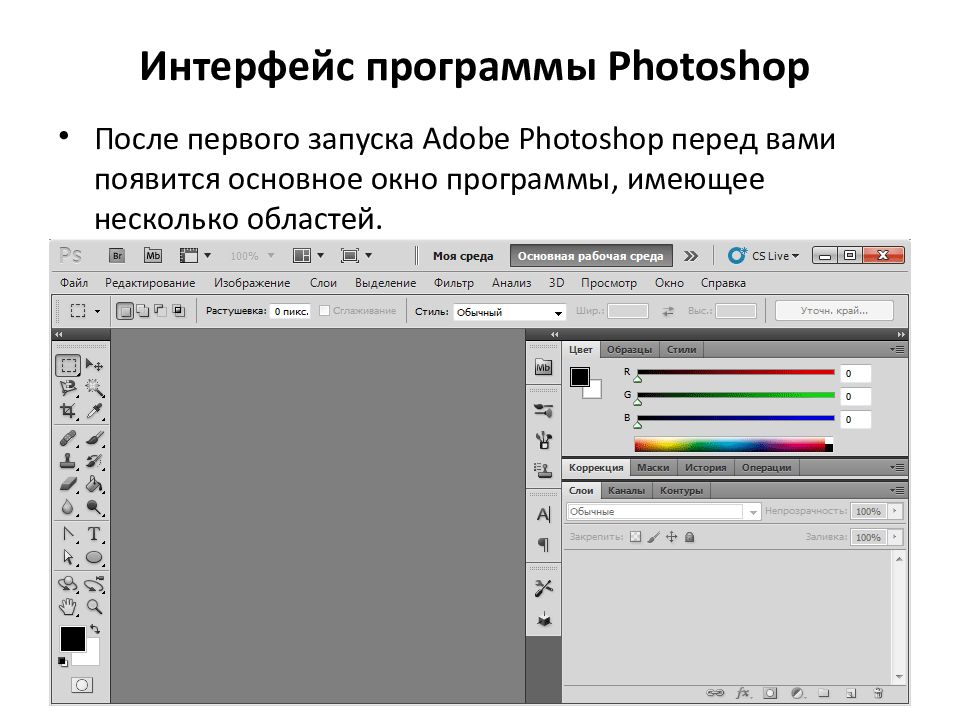
Task: Switch to Основная рабочая среда workspace
Action: click(591, 256)
